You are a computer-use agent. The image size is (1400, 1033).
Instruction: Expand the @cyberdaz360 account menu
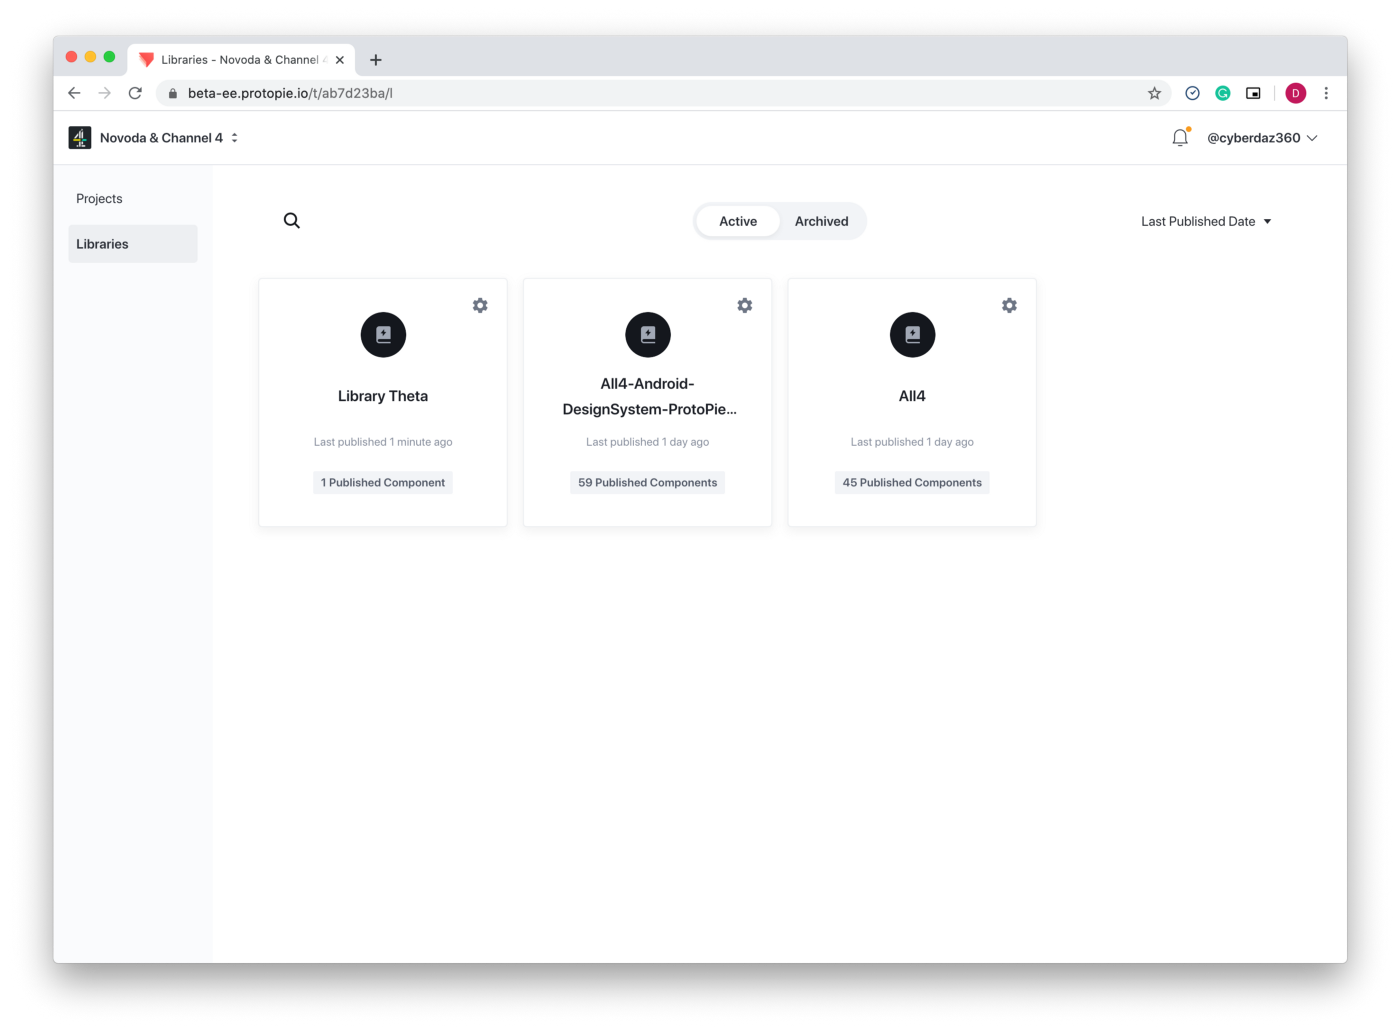coord(1262,138)
